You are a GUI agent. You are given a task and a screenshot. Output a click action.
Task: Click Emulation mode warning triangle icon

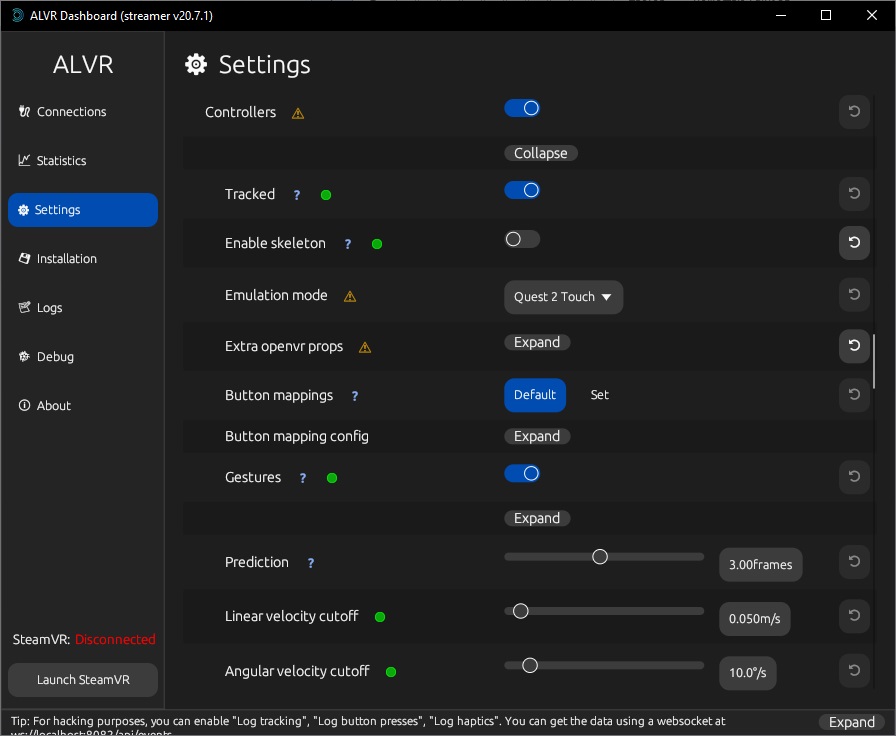(350, 297)
